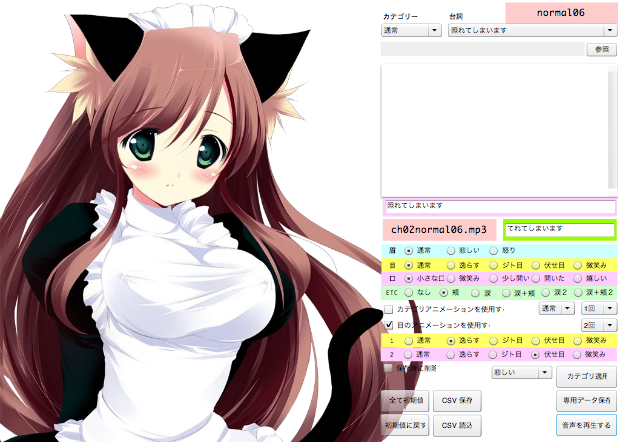Select 涙+頬 in the ETC row

pyautogui.click(x=506, y=293)
